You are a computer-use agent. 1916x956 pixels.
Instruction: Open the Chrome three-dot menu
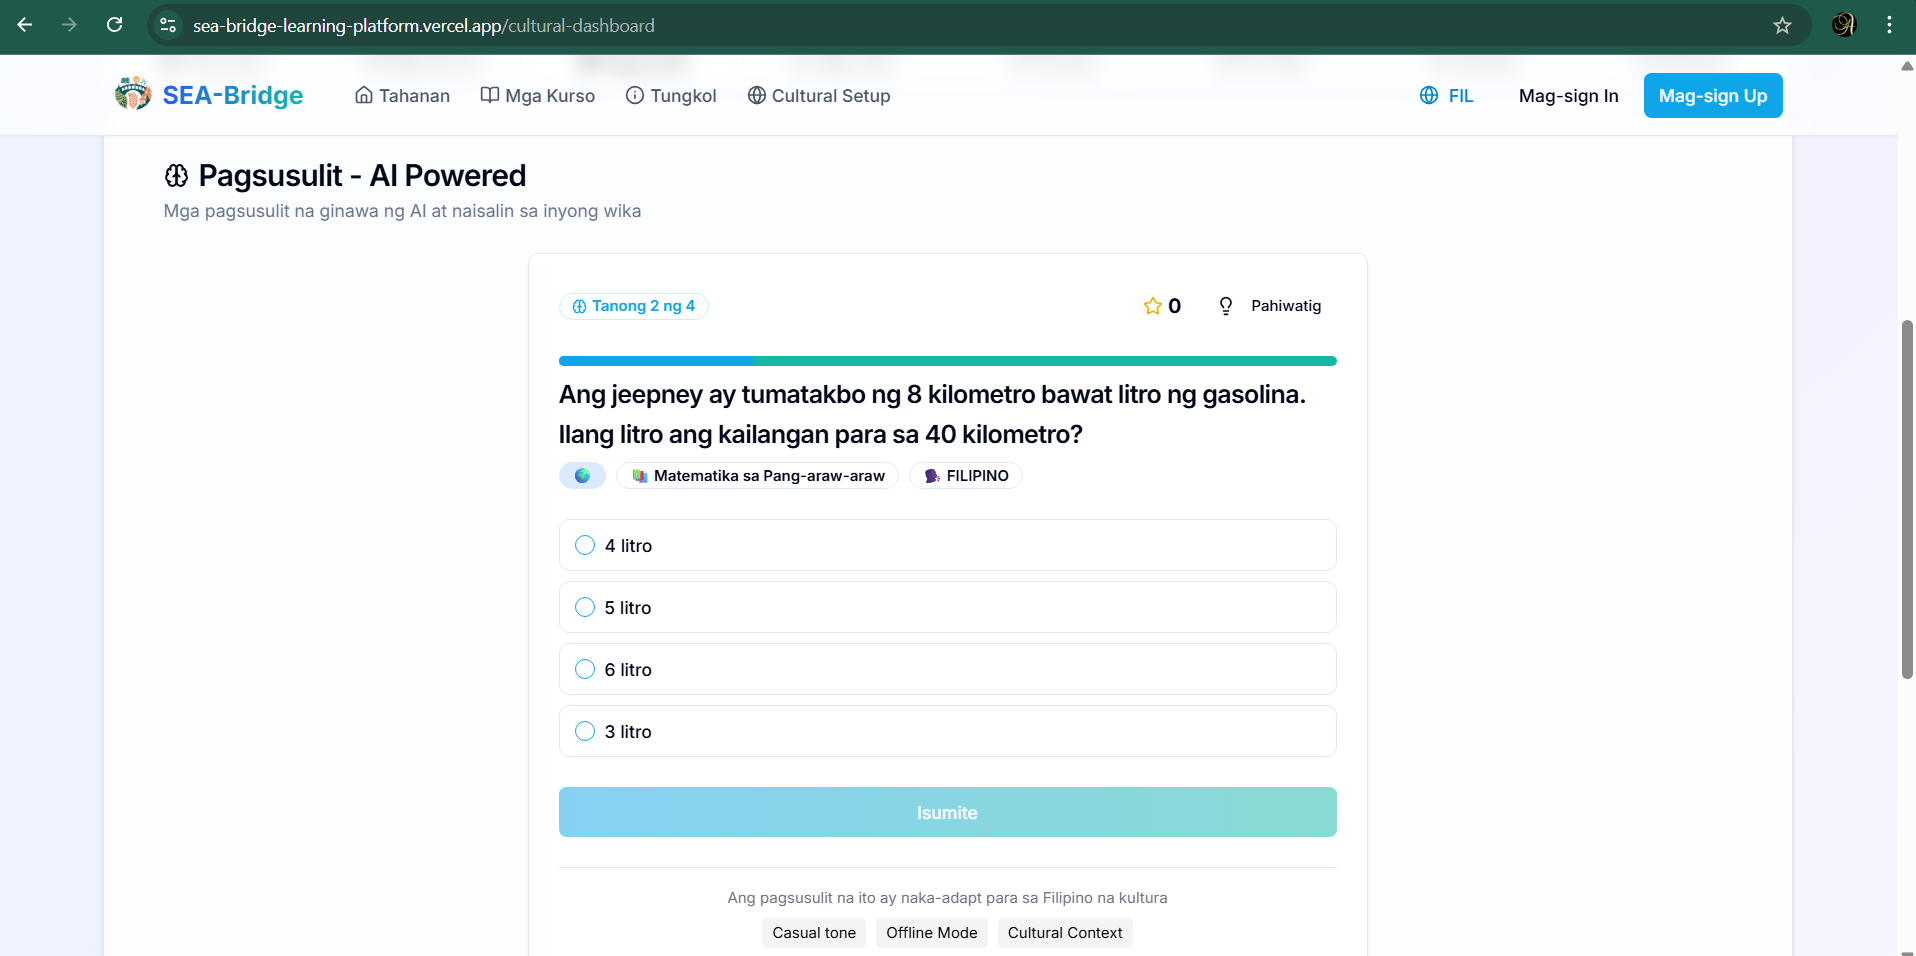1889,25
